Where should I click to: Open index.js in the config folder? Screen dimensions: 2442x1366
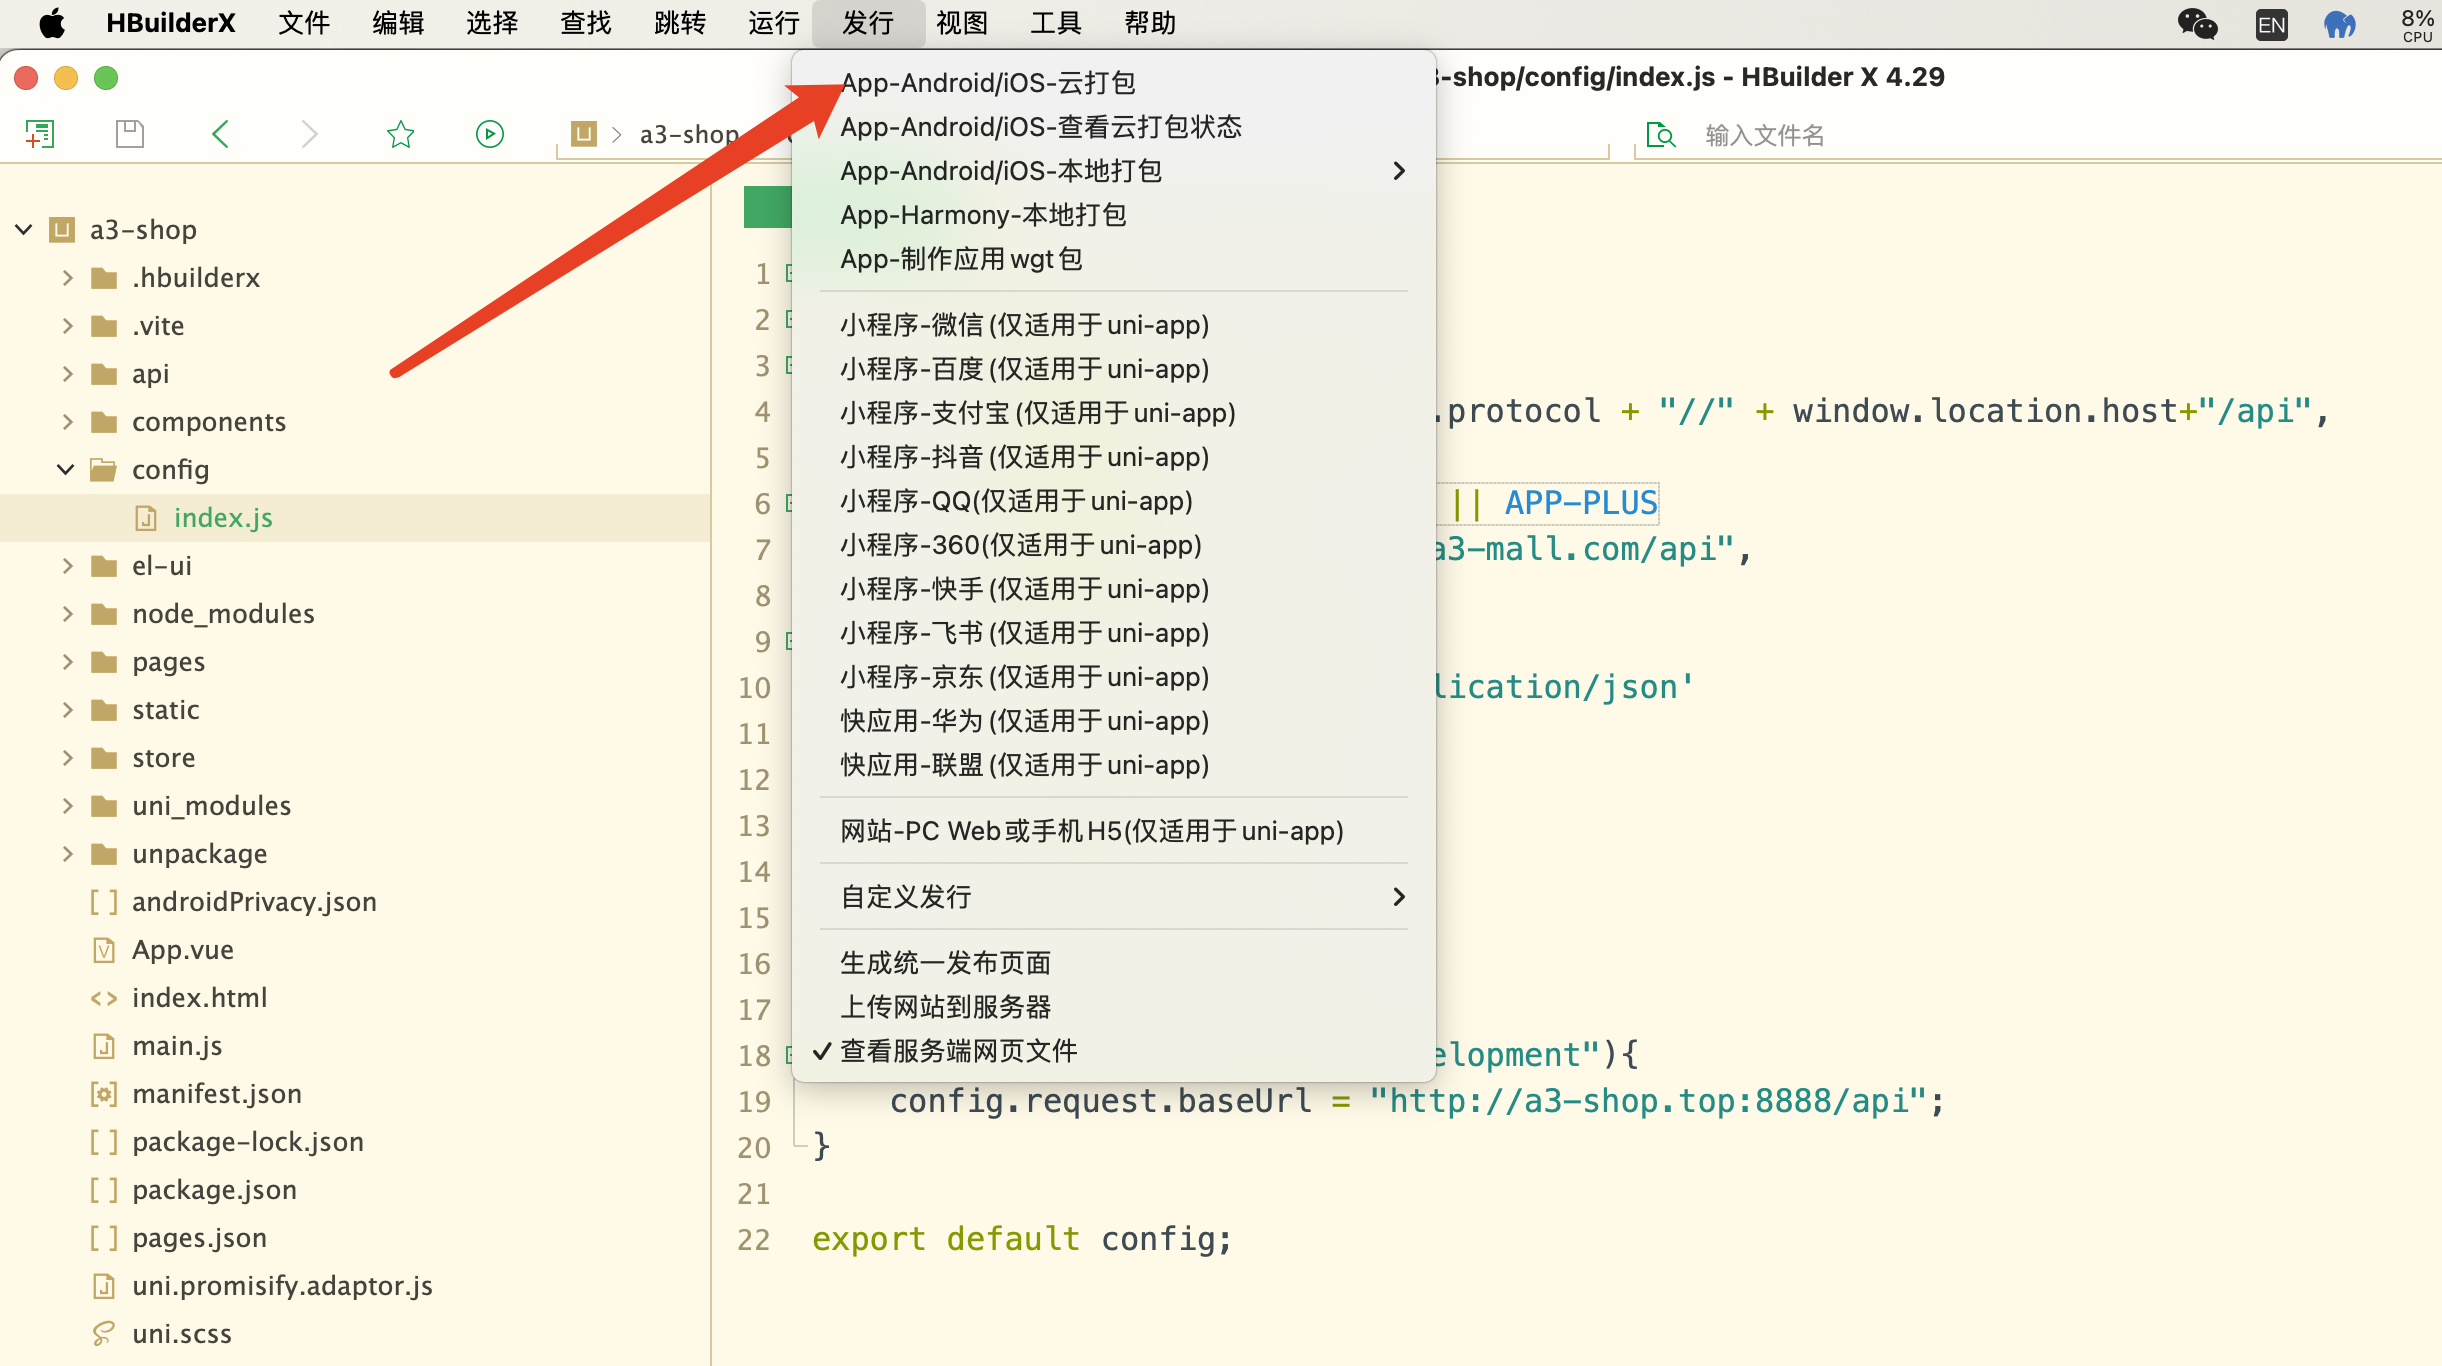(x=355, y=517)
